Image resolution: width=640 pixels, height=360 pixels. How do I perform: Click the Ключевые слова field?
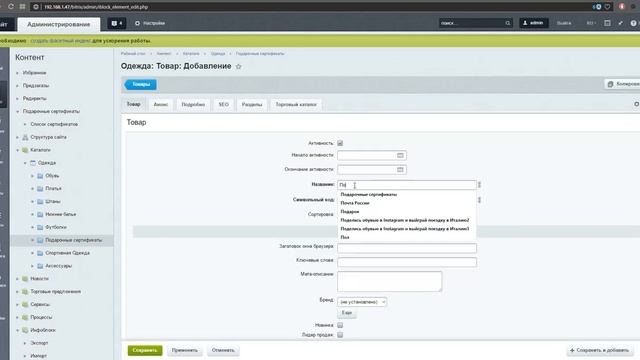[x=407, y=262]
